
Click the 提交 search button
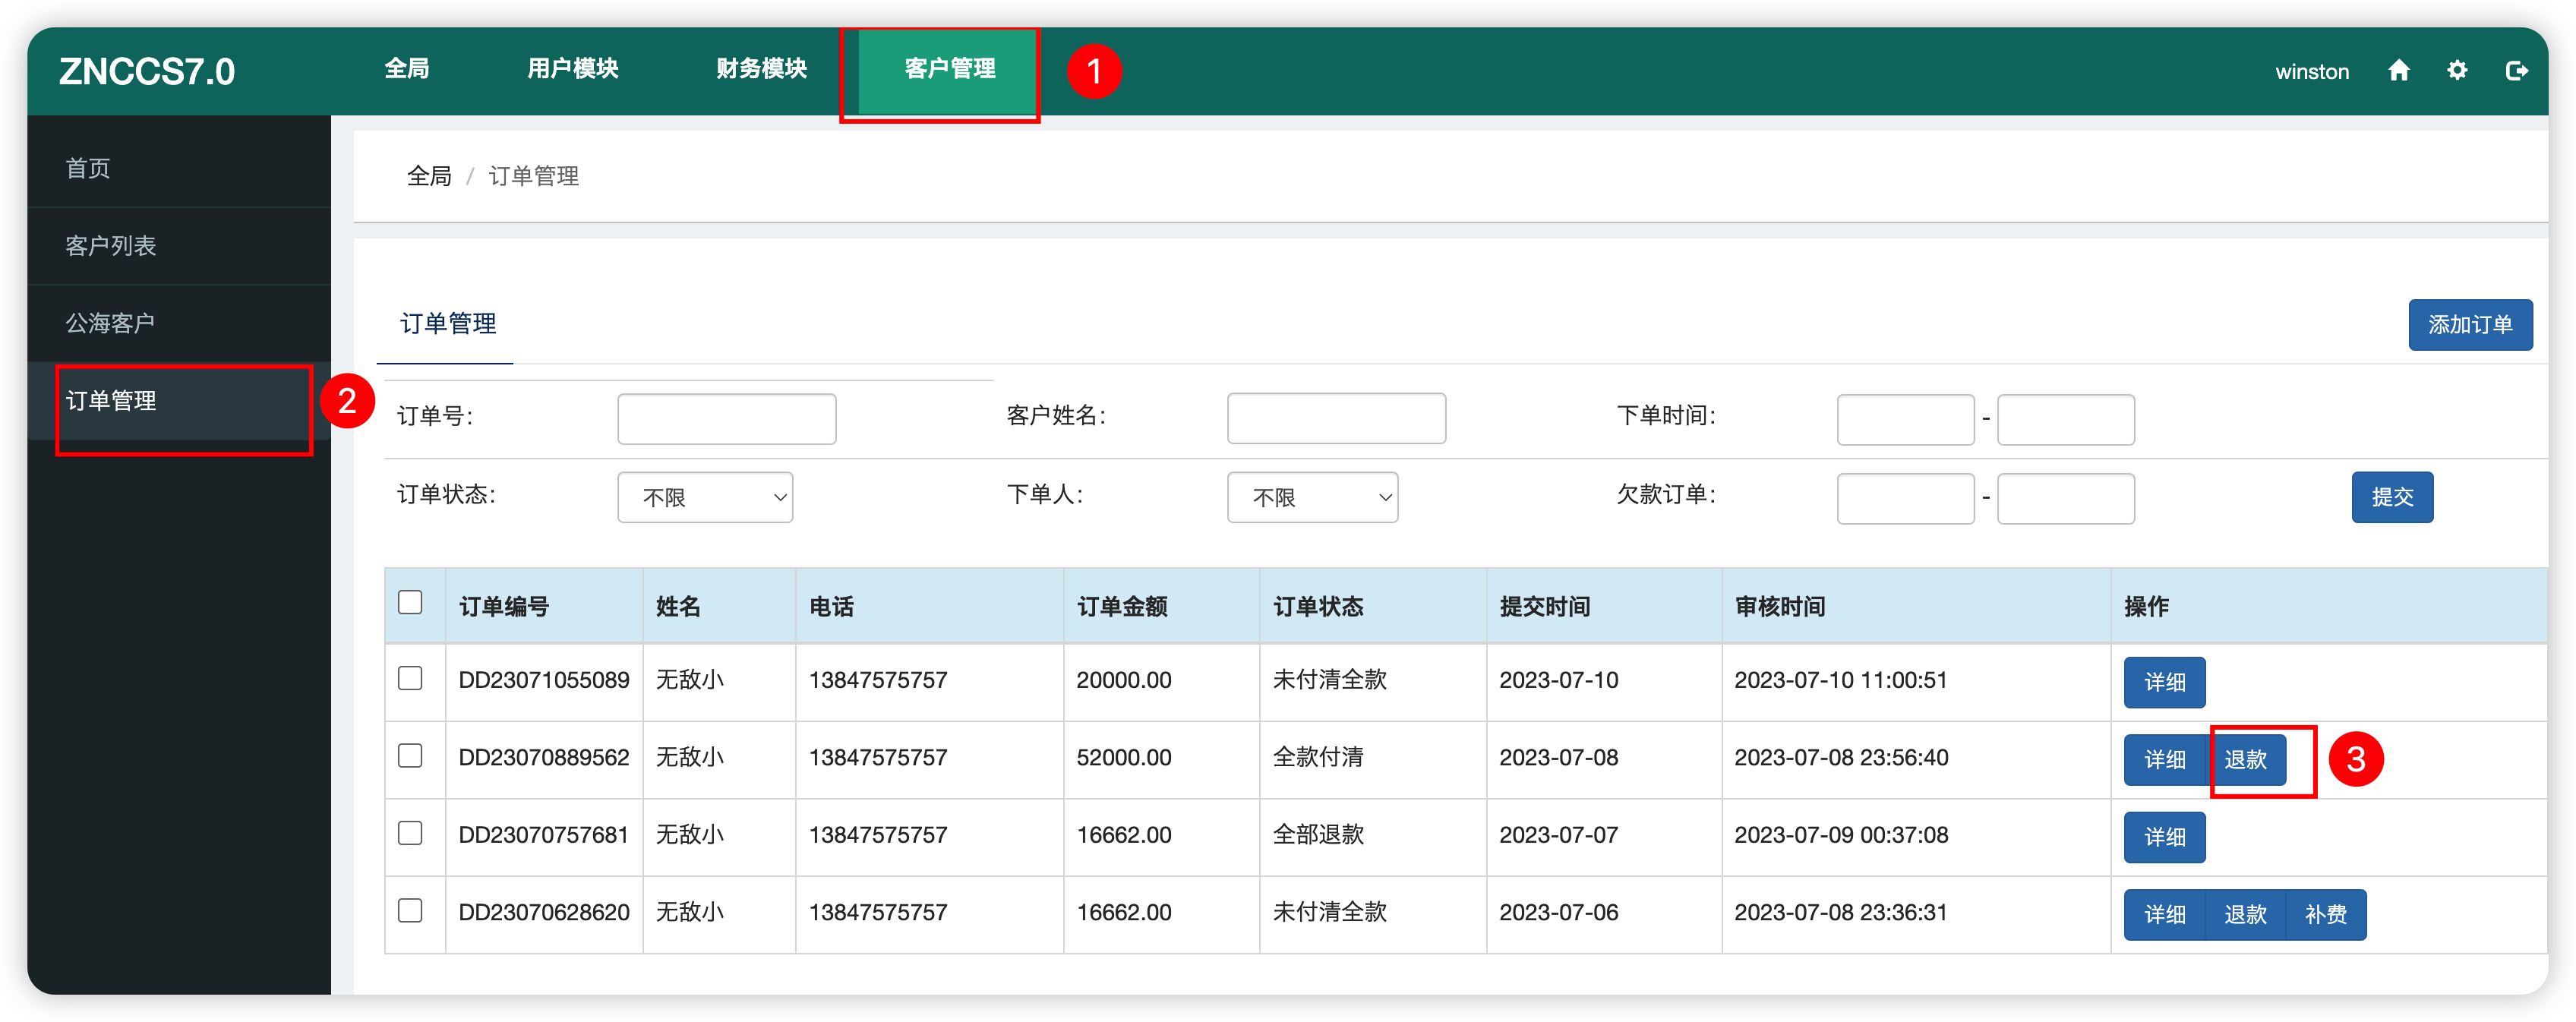coord(2392,497)
